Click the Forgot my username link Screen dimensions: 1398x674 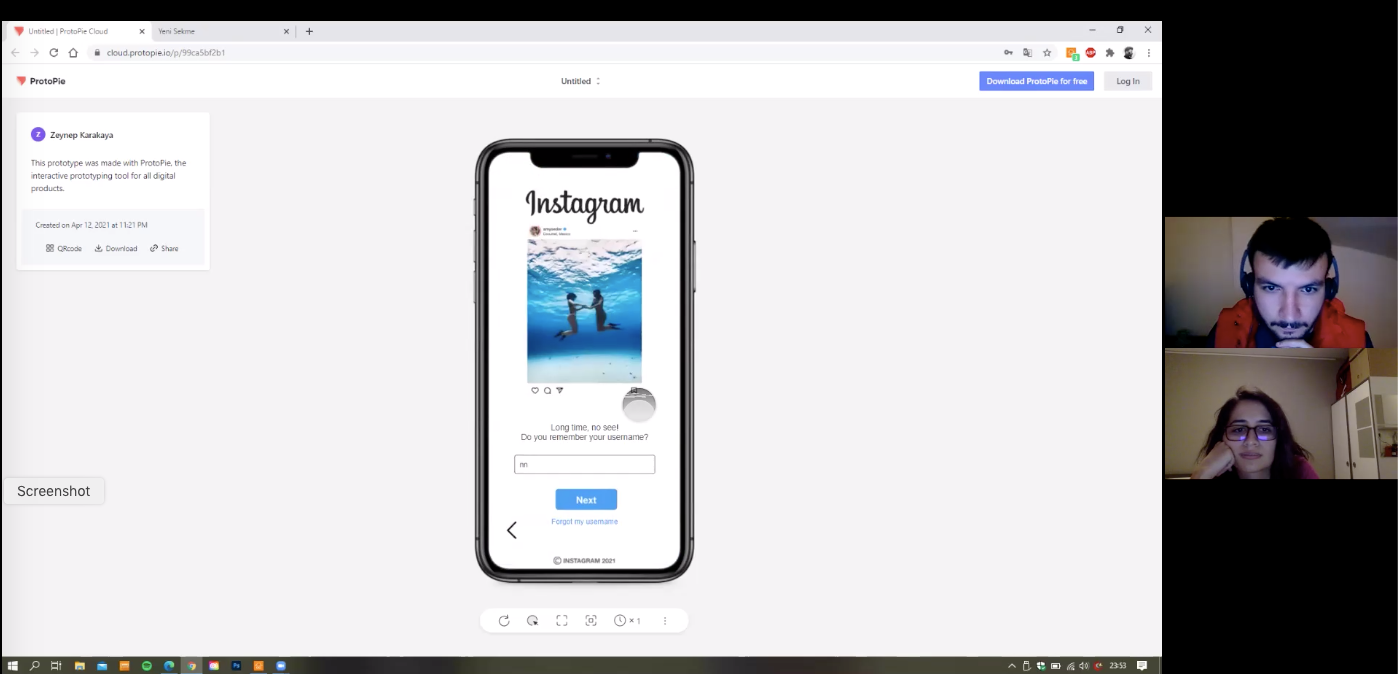pyautogui.click(x=585, y=522)
